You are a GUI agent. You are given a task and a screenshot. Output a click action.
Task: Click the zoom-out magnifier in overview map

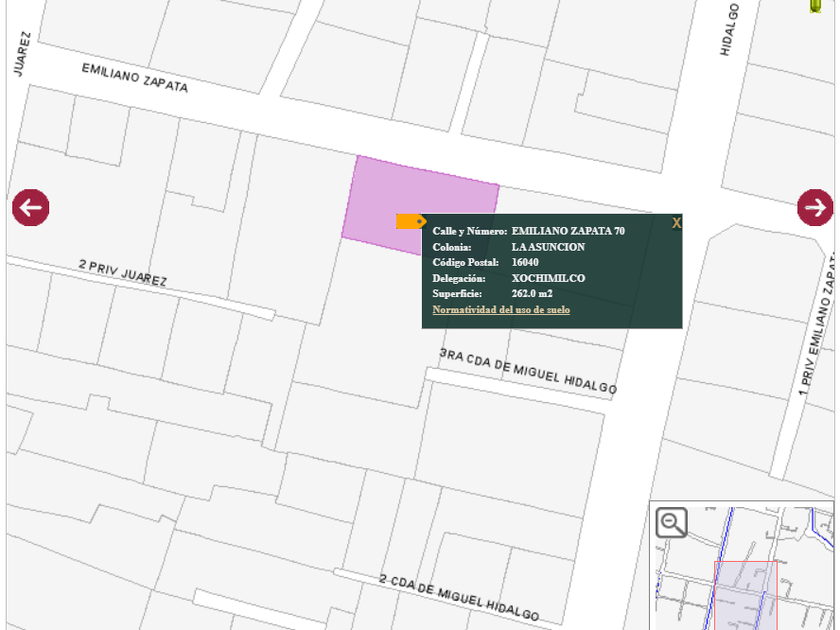[672, 522]
